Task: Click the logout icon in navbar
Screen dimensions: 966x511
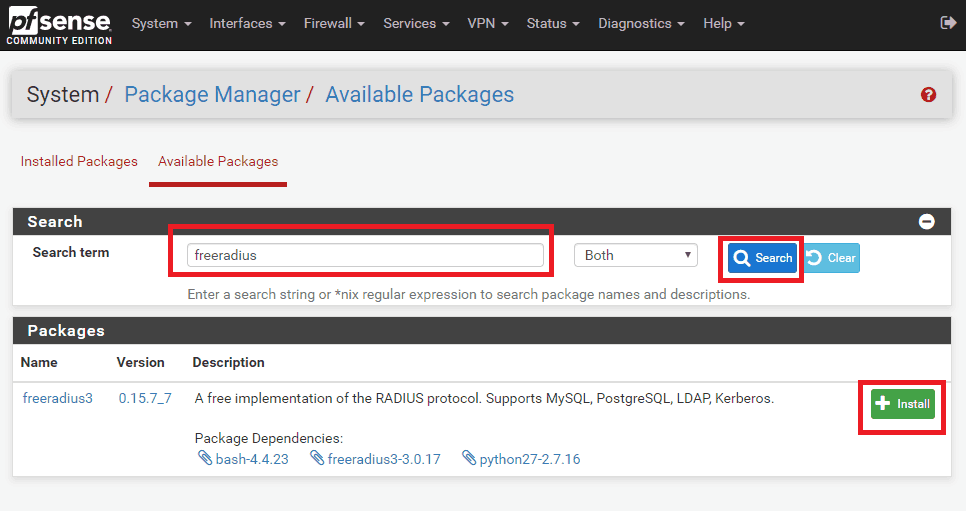Action: click(x=948, y=23)
